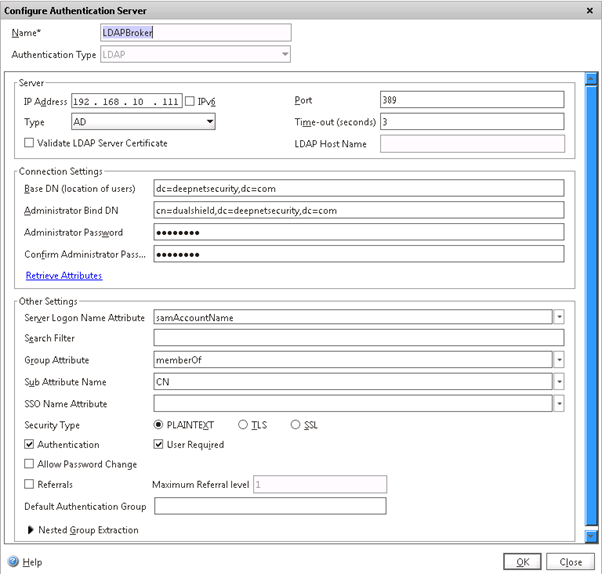
Task: Open Server Logon Name Attribute dropdown arrow
Action: point(559,317)
